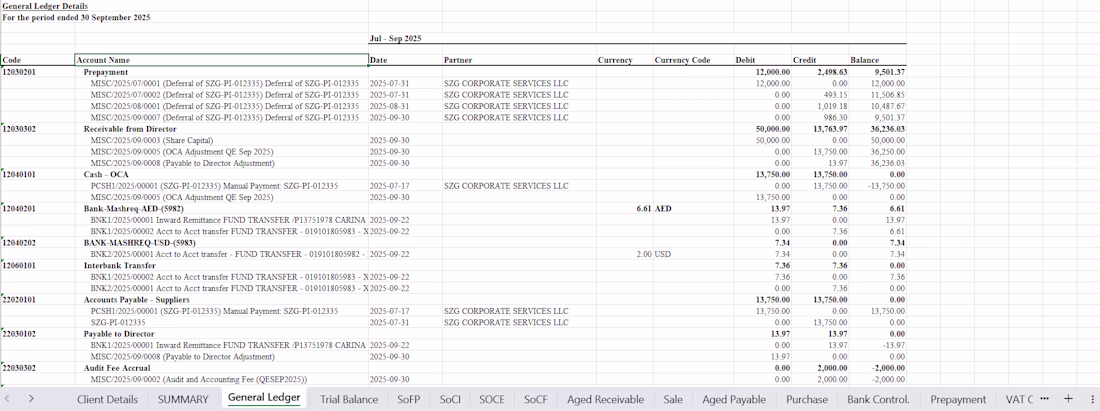Select the Bank-Mashreq-AED-(5982) account cell
This screenshot has width=1100, height=411.
(221, 208)
